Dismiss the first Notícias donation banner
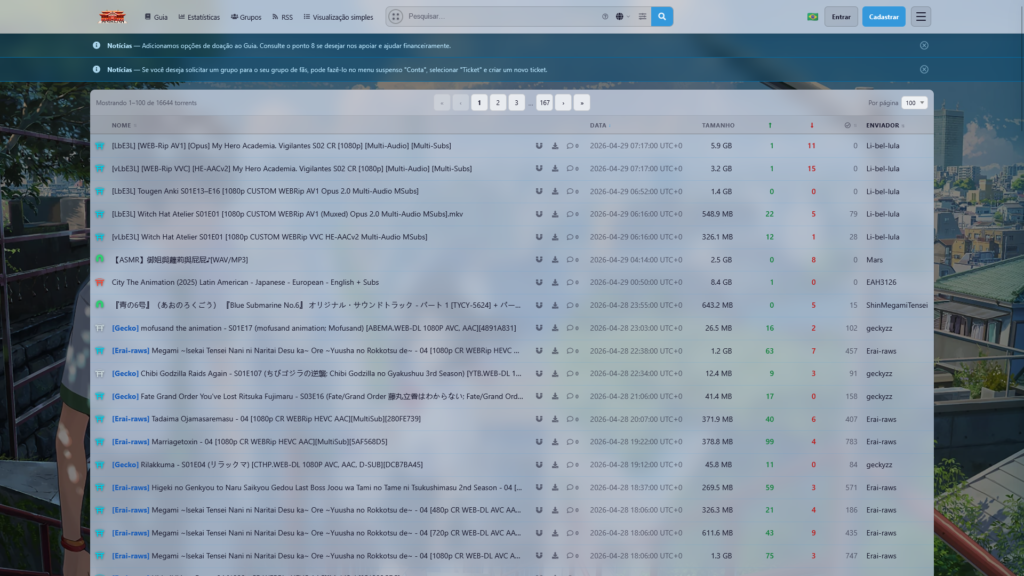 pos(923,45)
